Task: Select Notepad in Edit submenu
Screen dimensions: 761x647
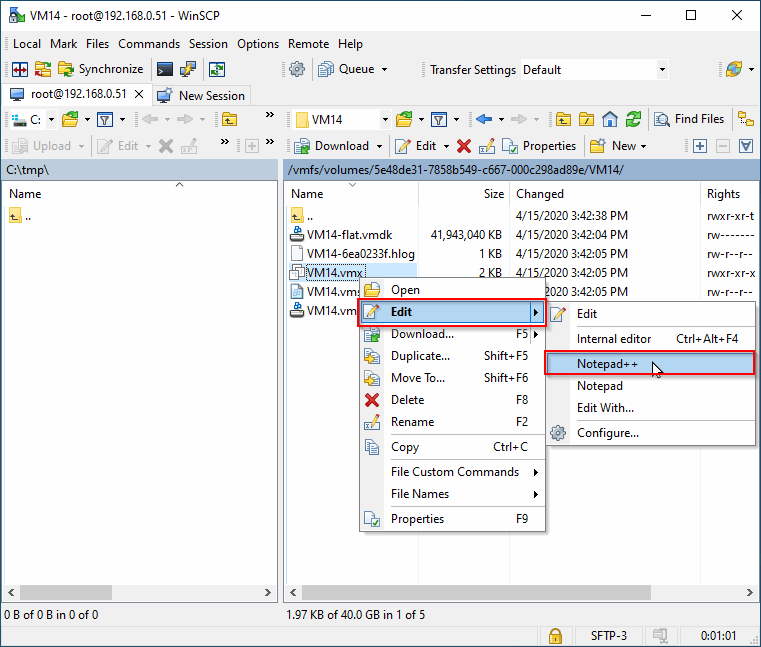Action: 650,386
